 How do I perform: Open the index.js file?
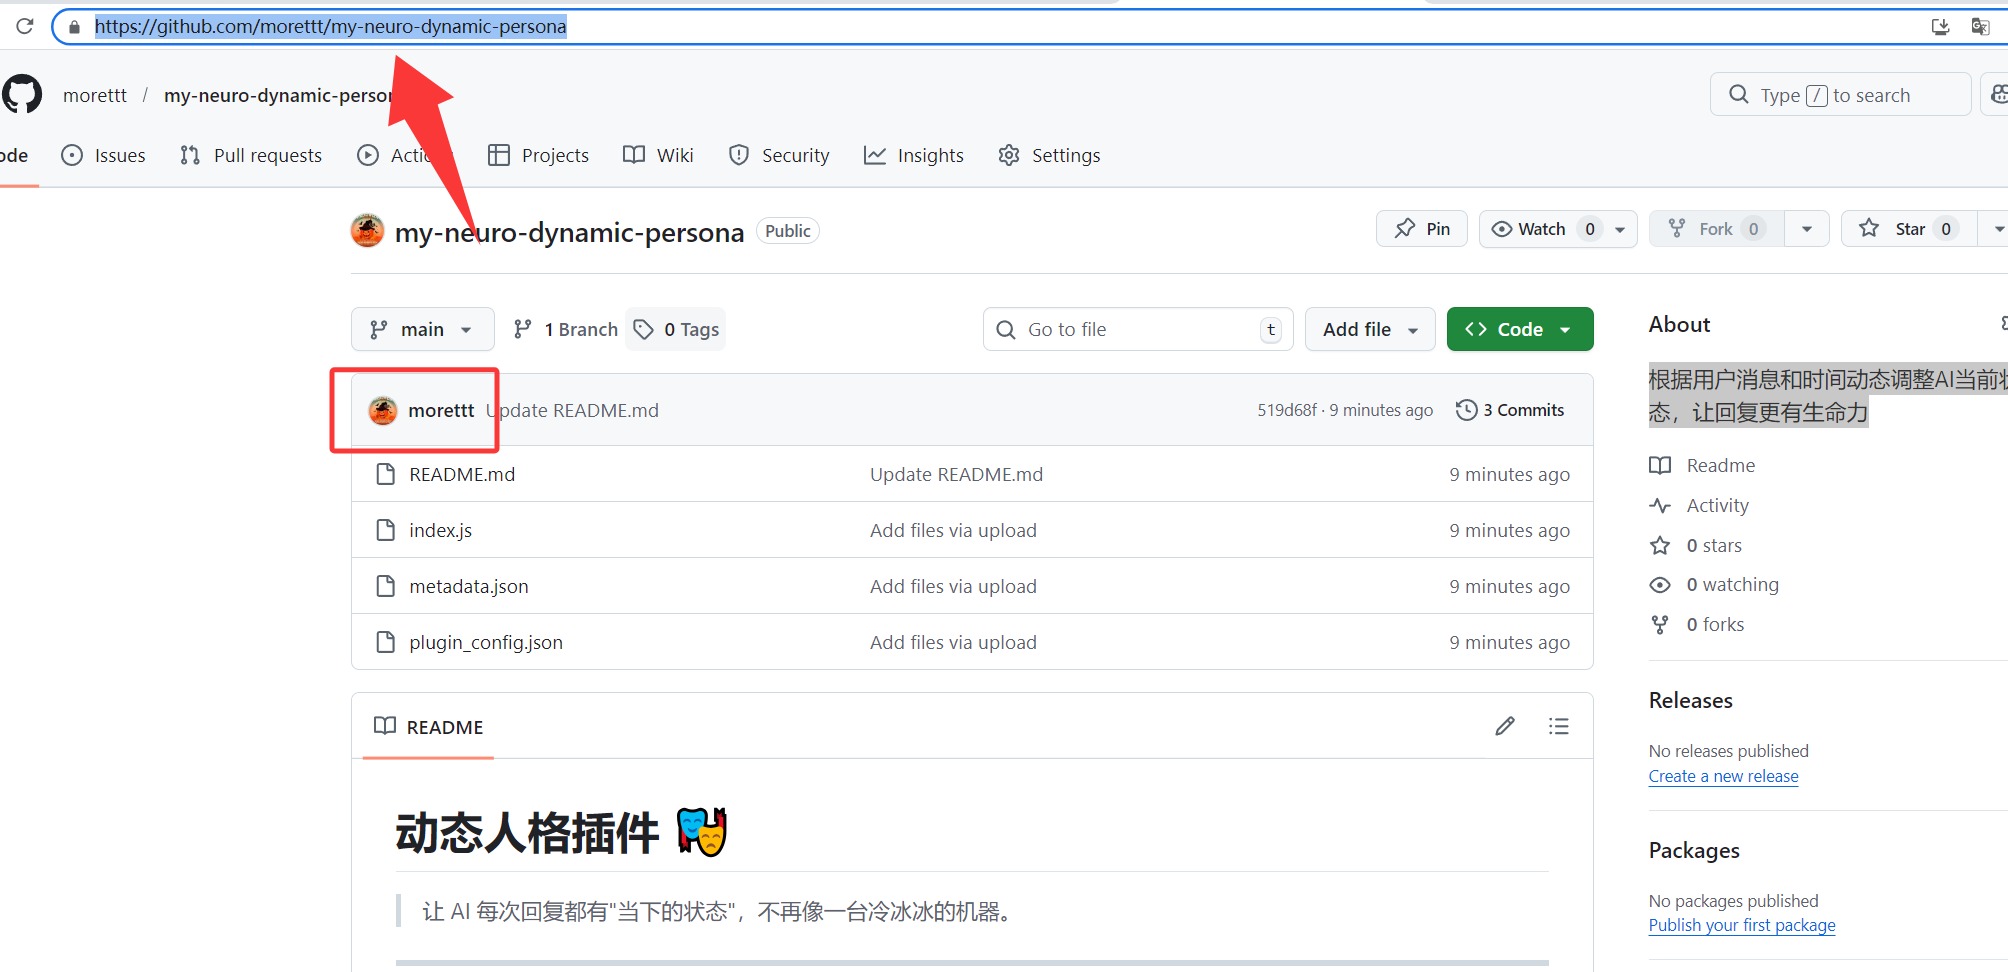coord(440,530)
